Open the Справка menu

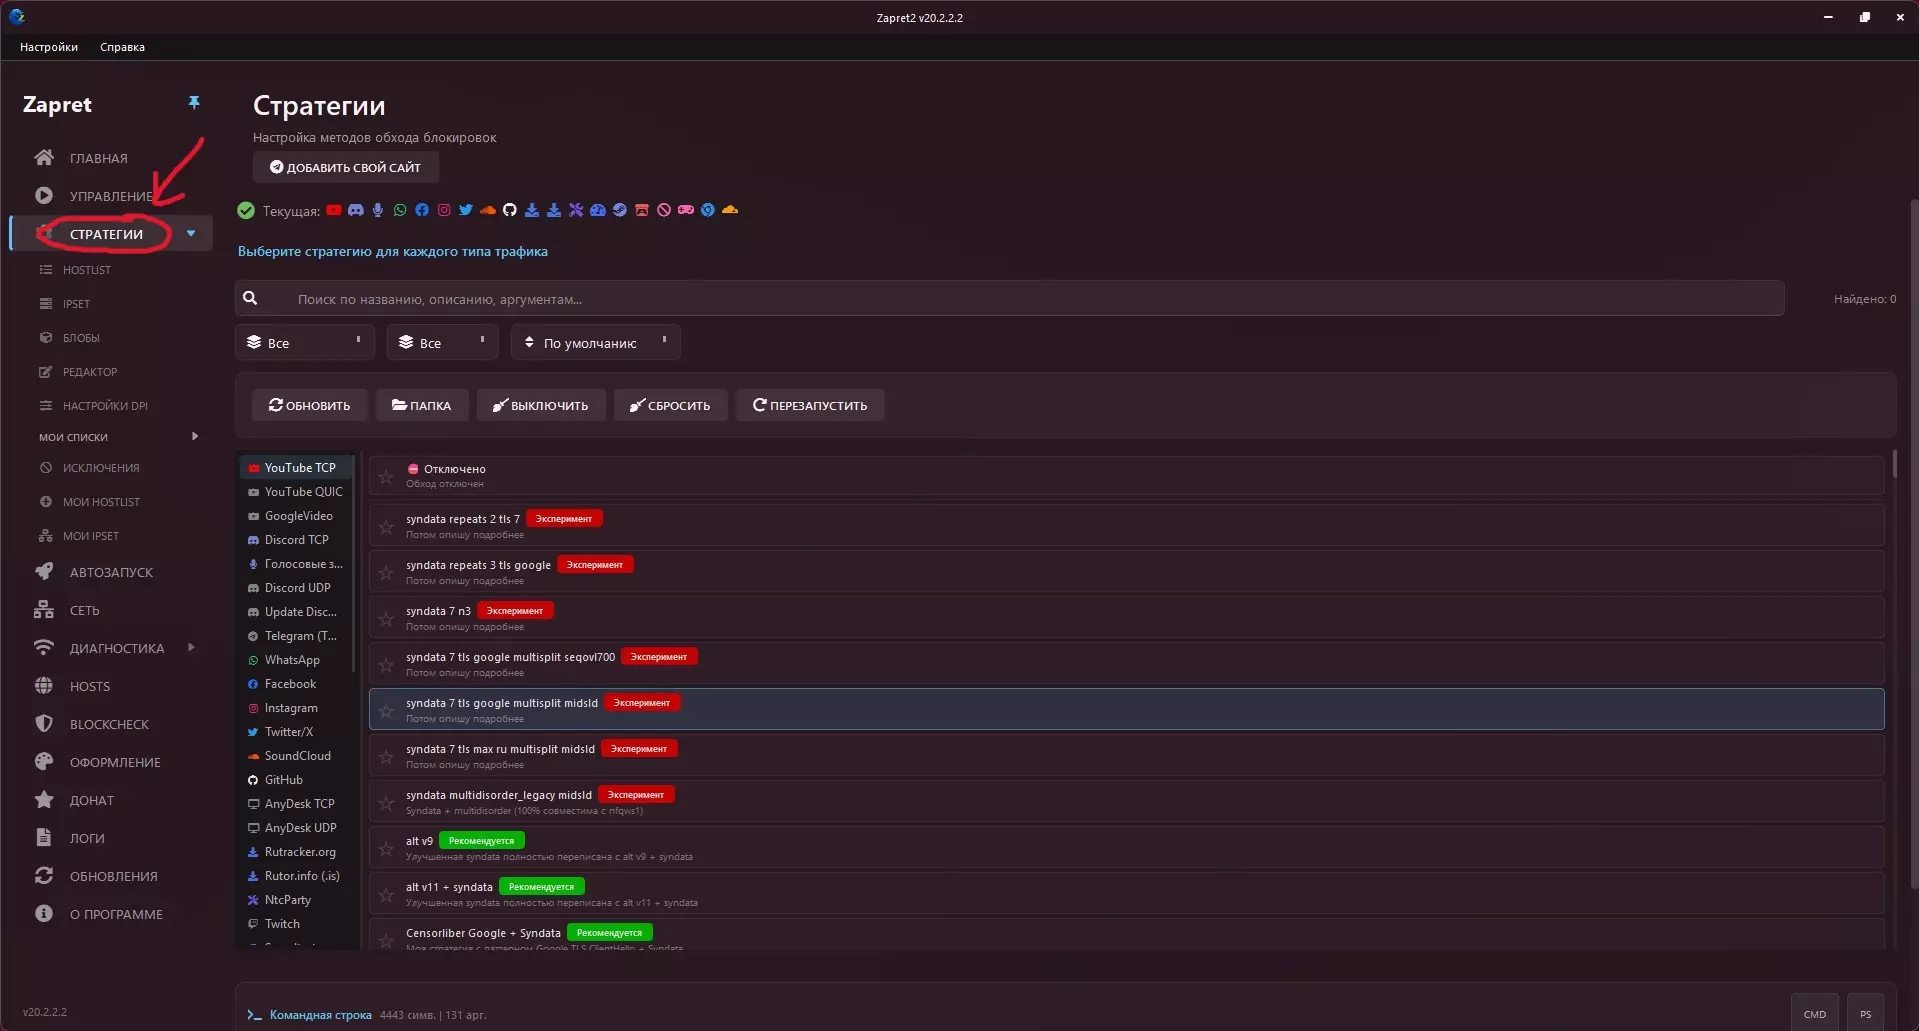click(x=122, y=47)
